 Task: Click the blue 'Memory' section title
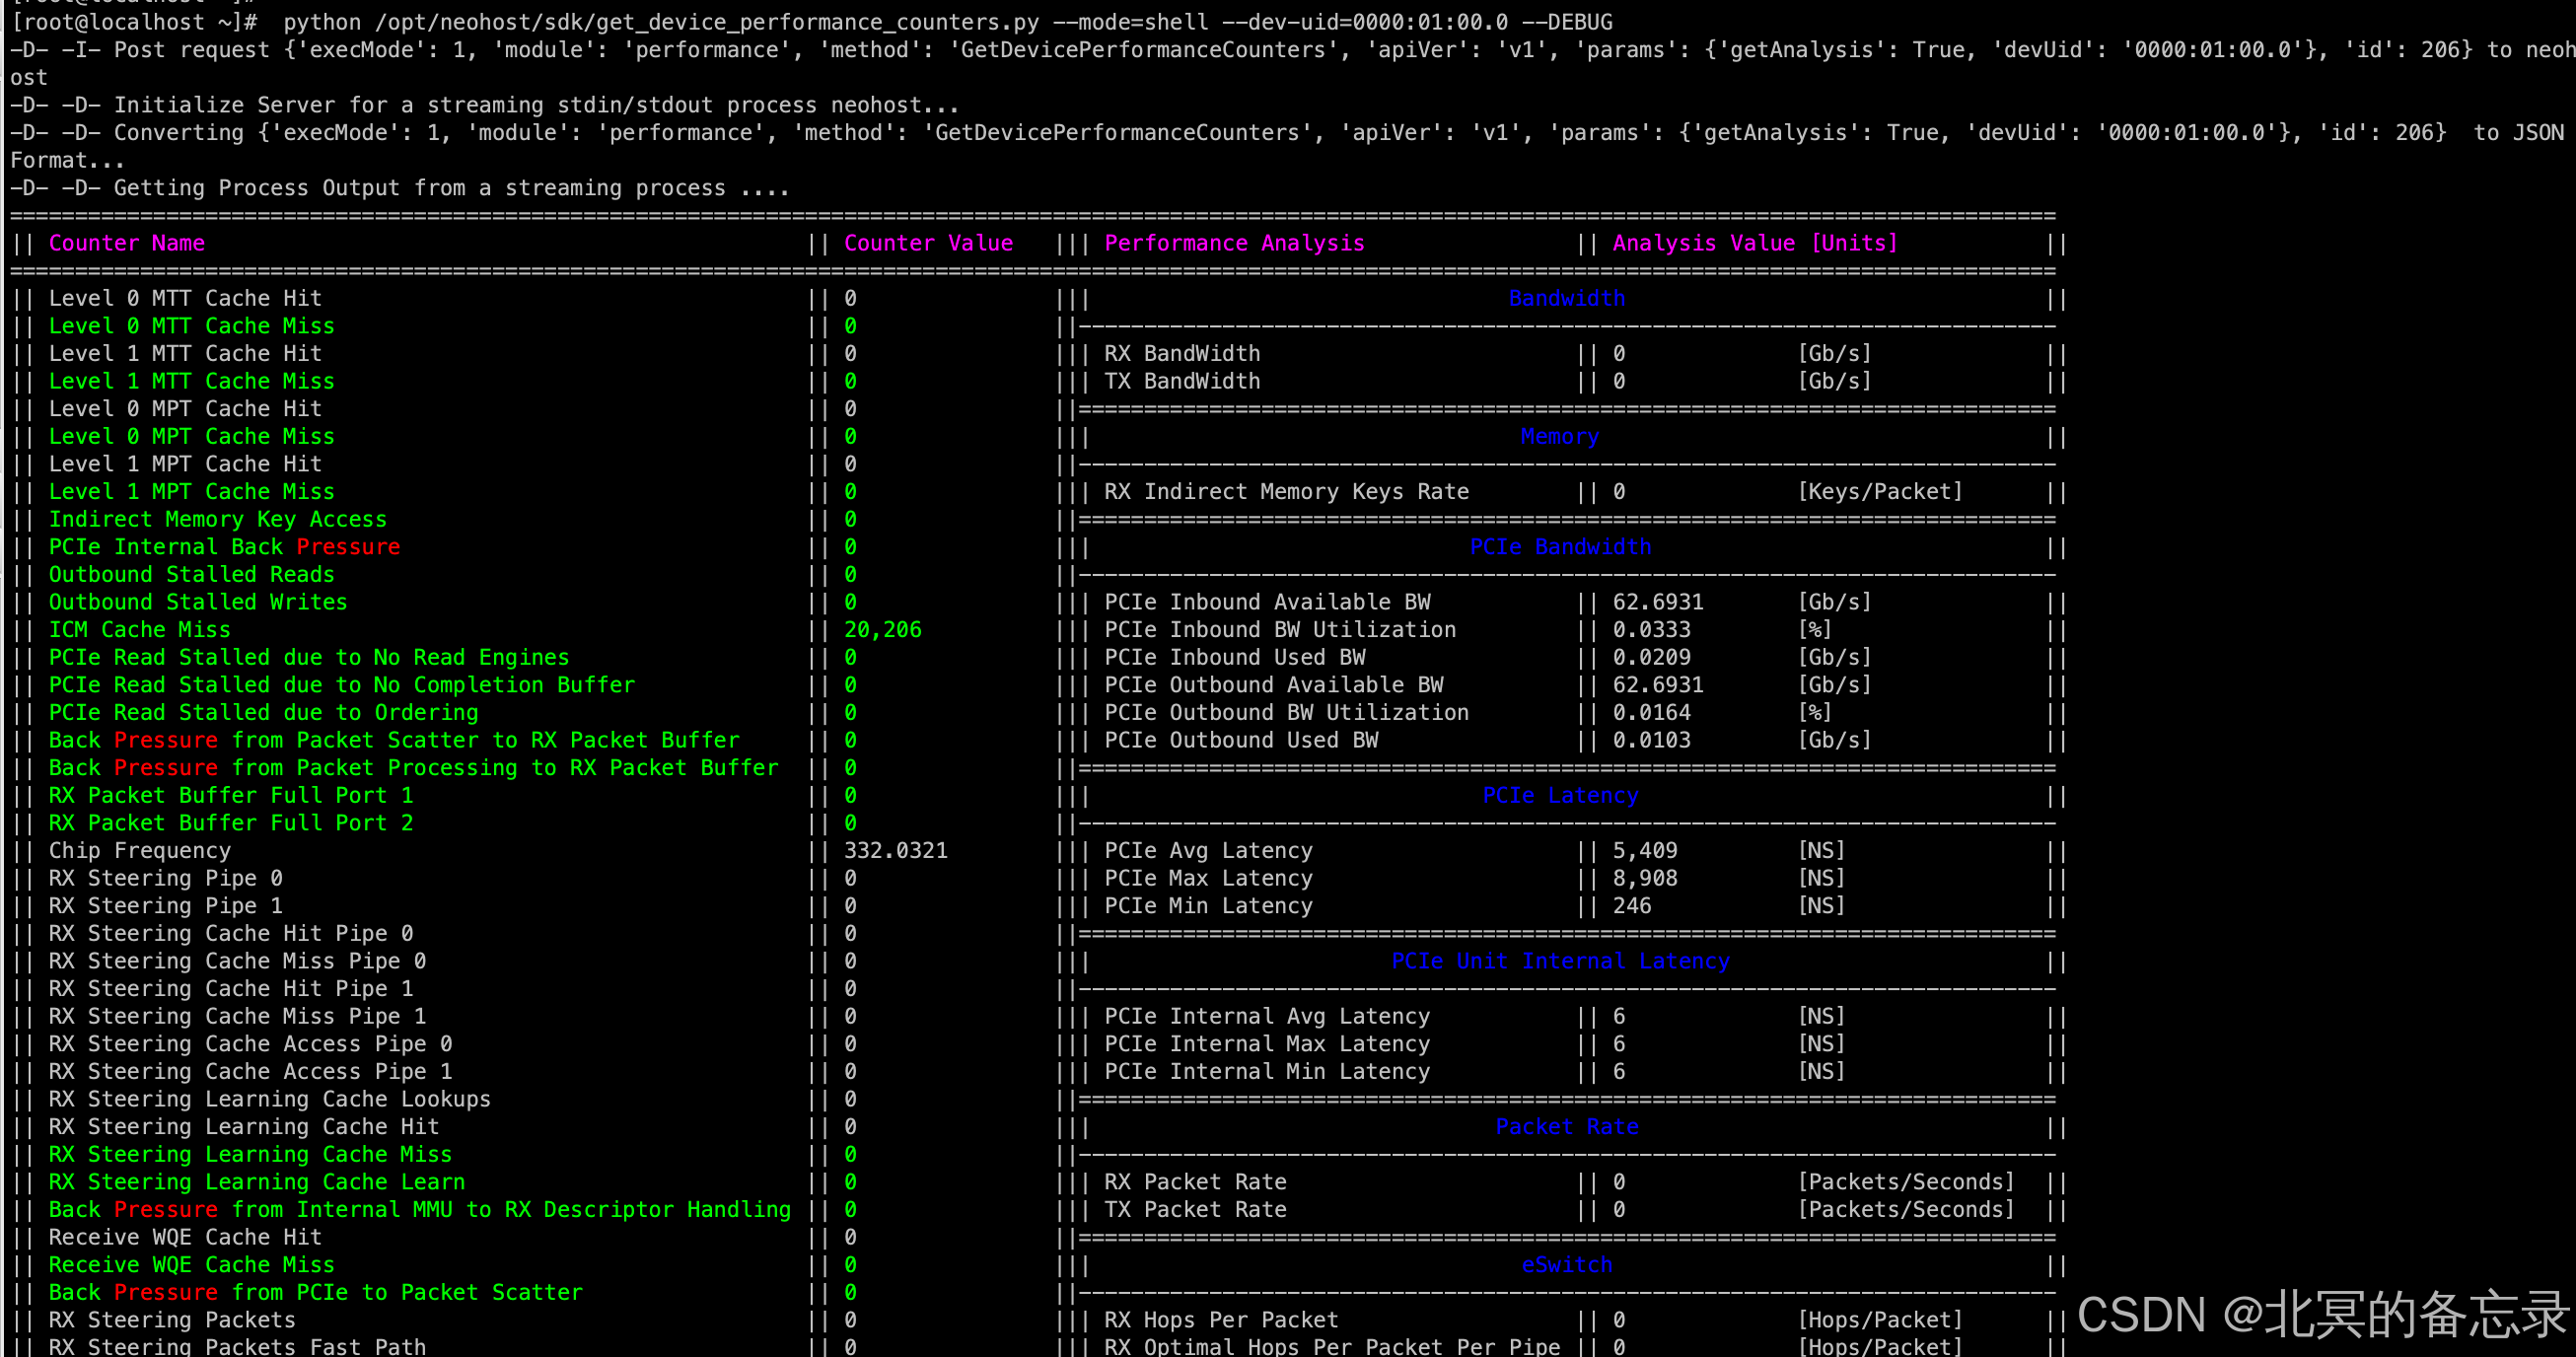coord(1559,436)
